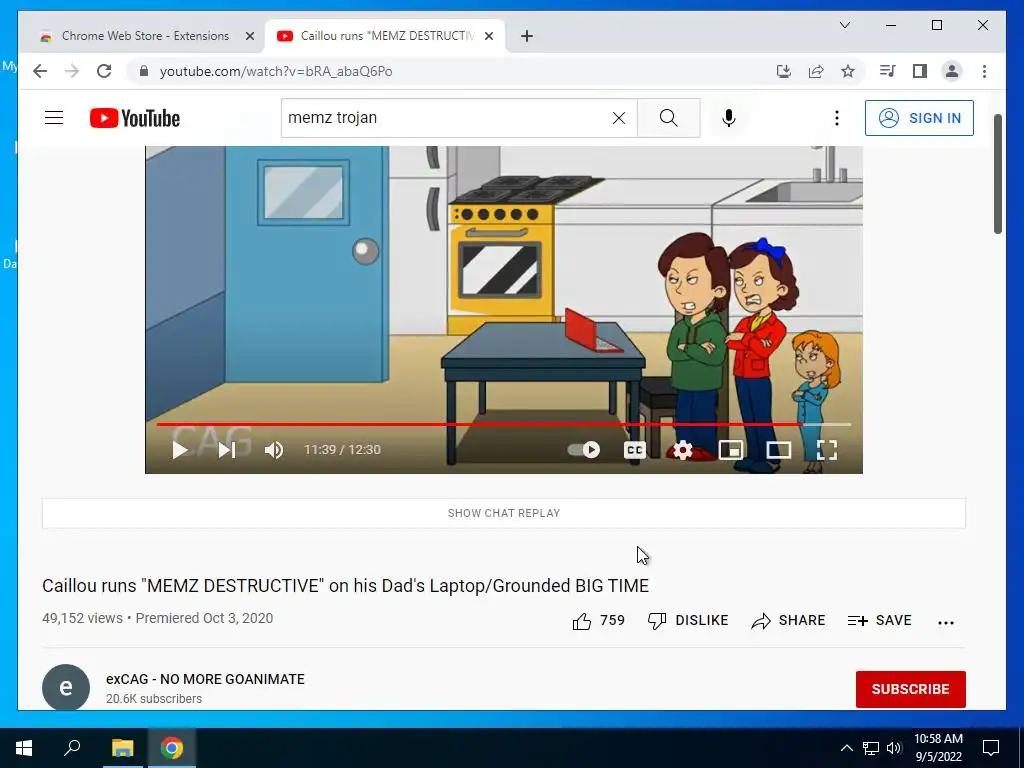
Task: Open the Windows Start menu
Action: (24, 748)
